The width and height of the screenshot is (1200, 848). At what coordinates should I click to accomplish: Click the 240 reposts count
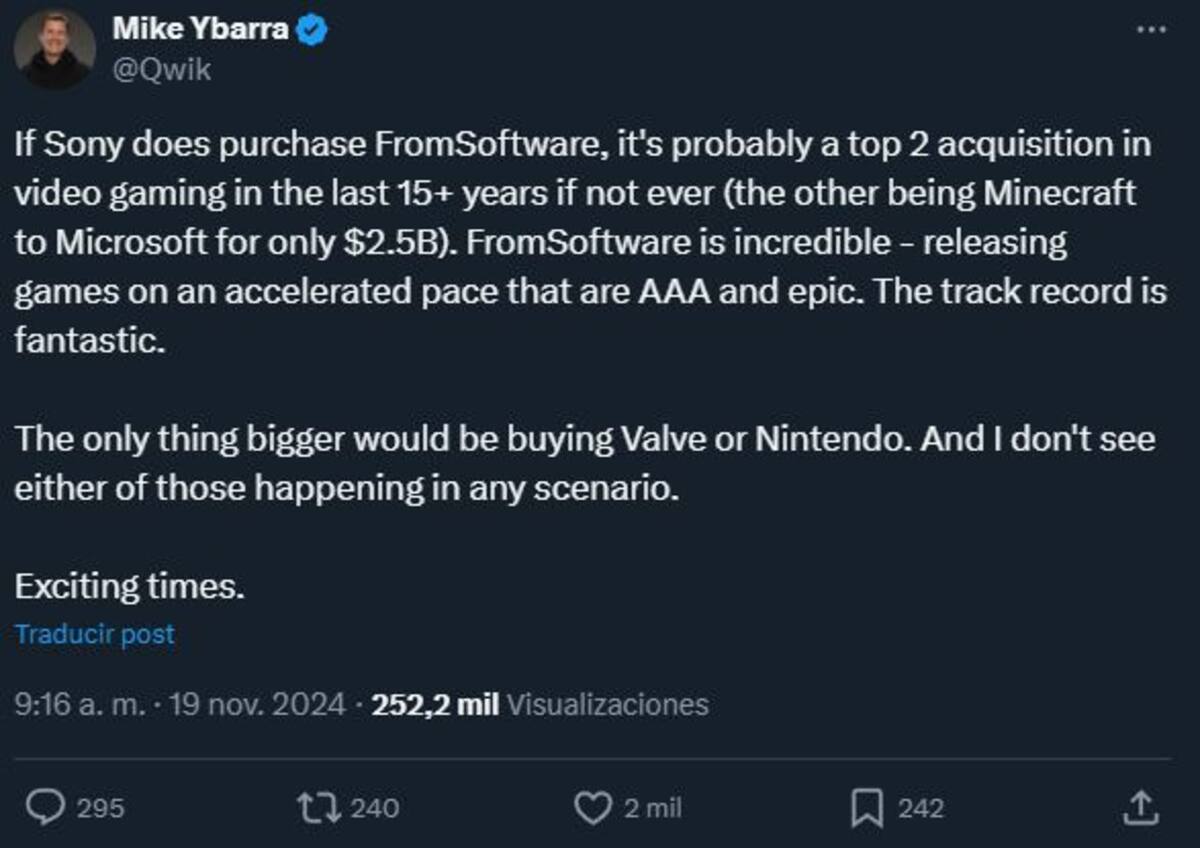pos(375,808)
